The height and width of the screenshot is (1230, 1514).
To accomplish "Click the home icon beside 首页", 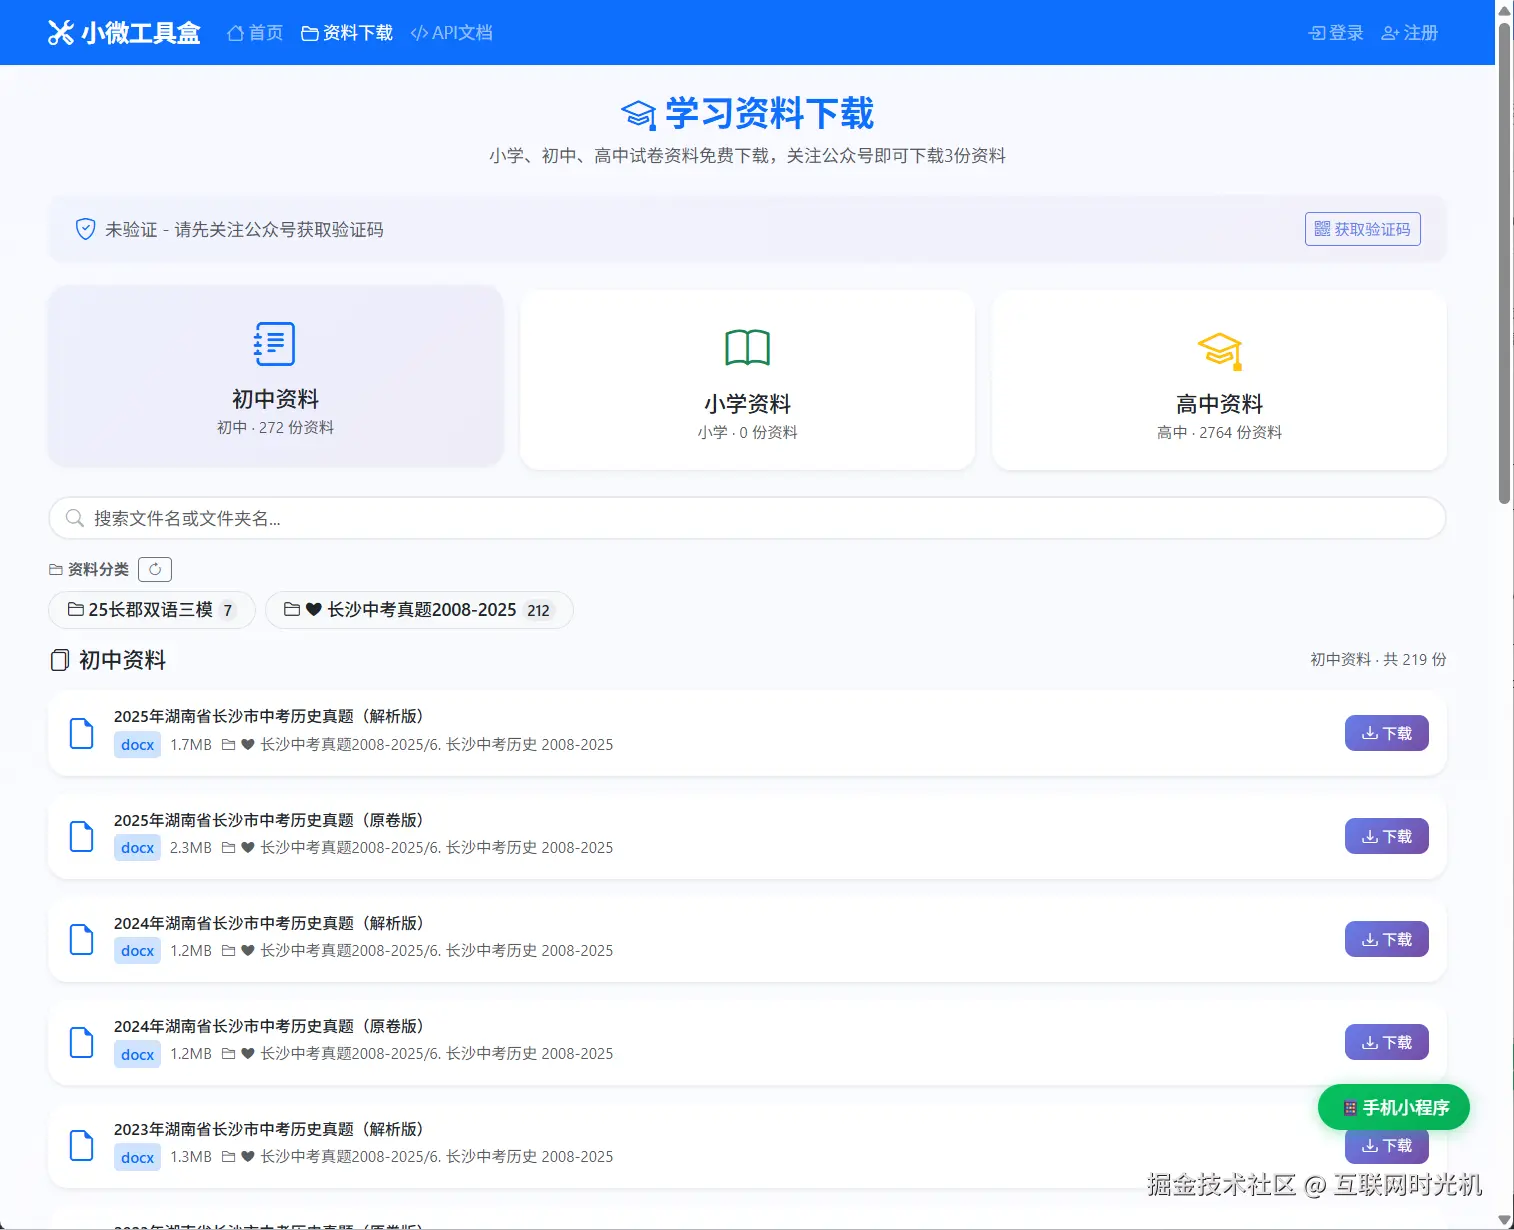I will point(236,33).
